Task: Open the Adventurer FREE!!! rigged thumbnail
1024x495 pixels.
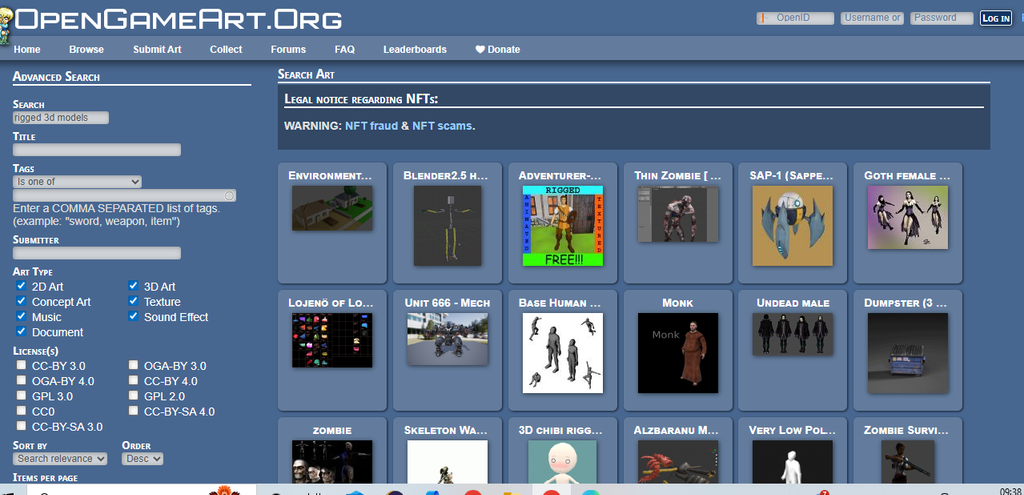Action: [x=562, y=225]
